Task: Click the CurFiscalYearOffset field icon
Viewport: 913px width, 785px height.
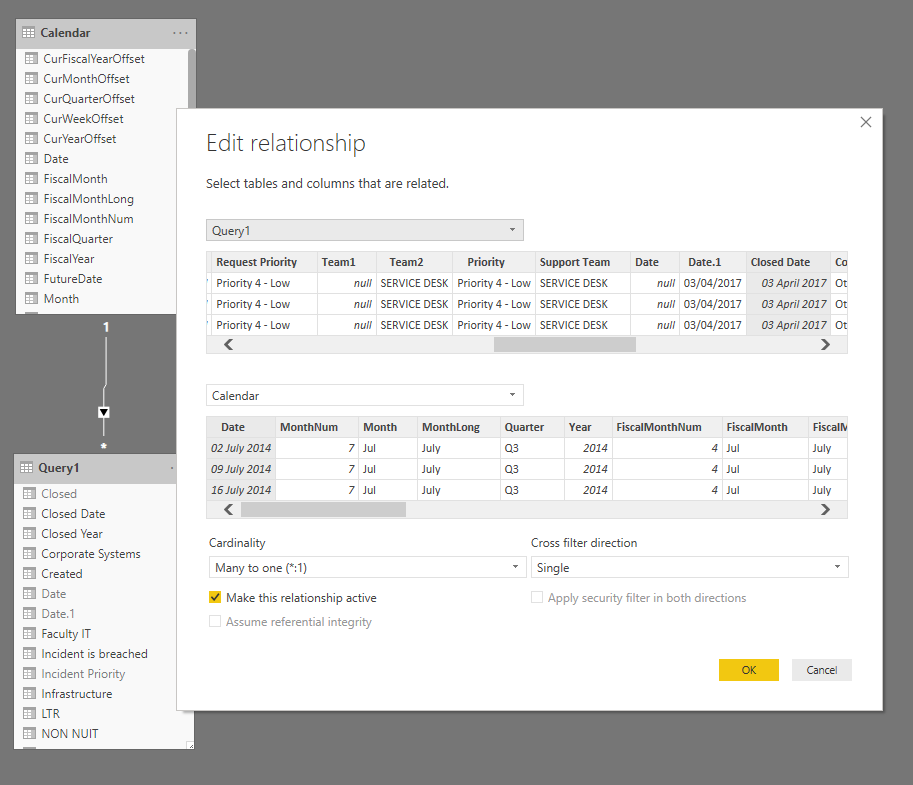Action: [31, 58]
